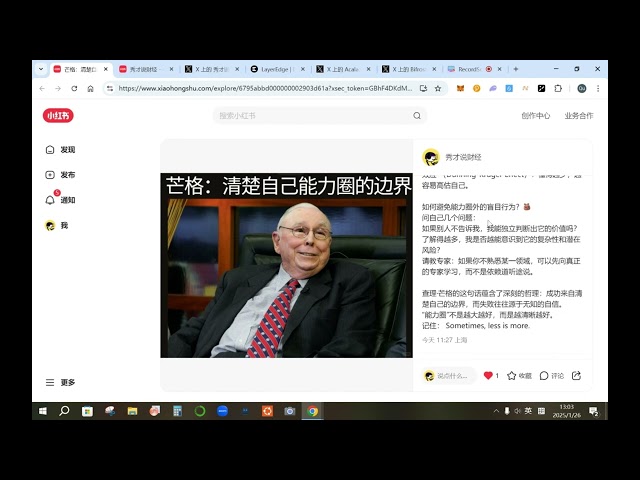Screen dimensions: 640x480
Task: Open the camera app in taskbar
Action: [x=290, y=411]
